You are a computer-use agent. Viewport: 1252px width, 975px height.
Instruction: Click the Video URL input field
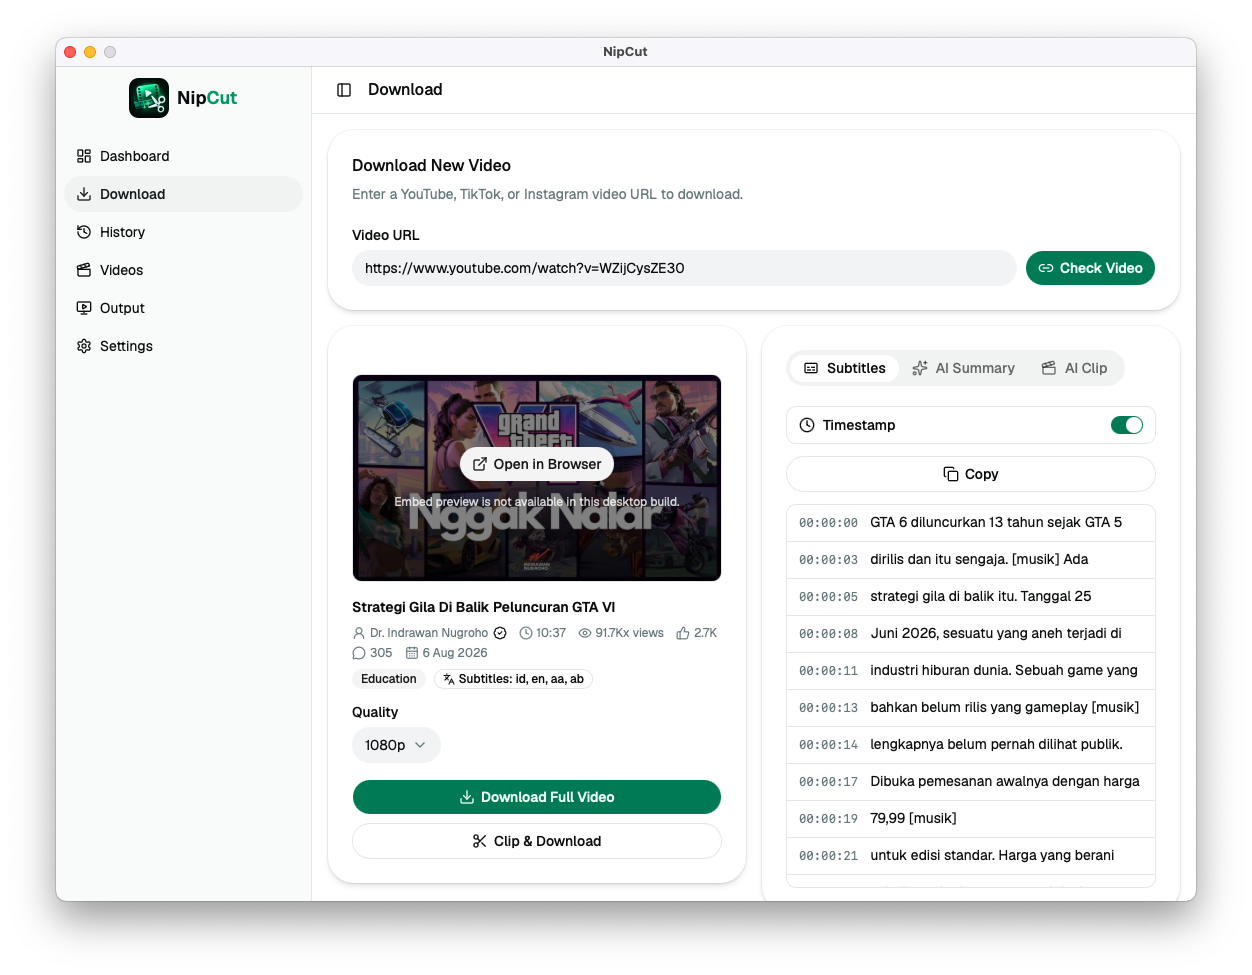pyautogui.click(x=684, y=268)
